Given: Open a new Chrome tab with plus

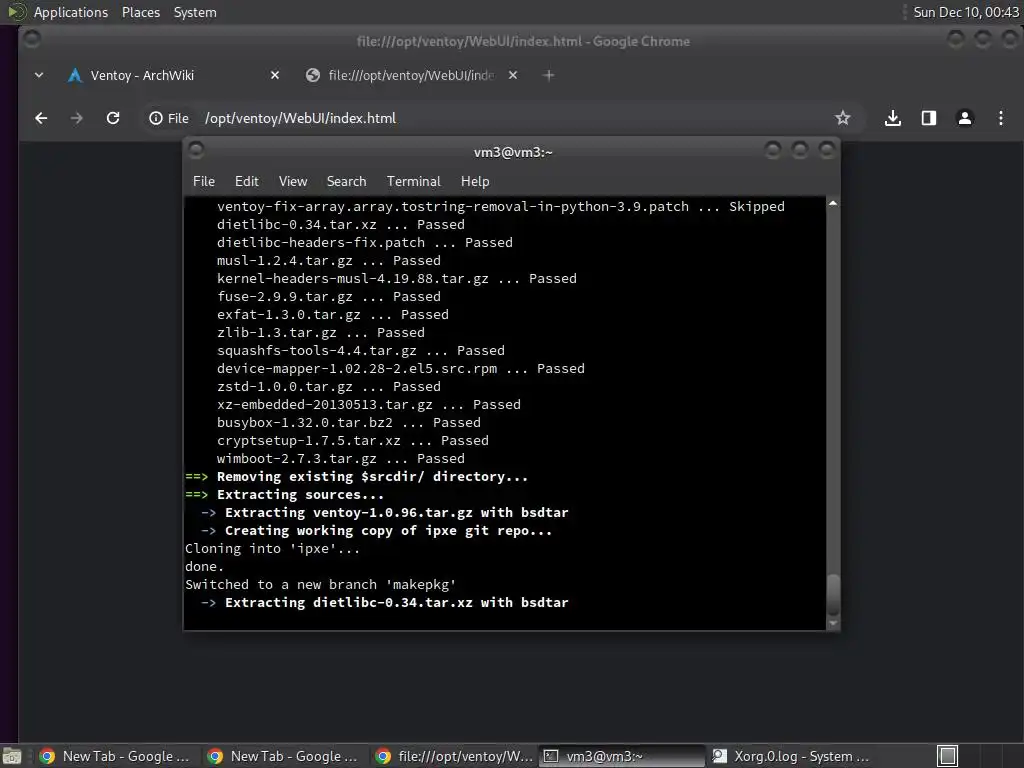Looking at the screenshot, I should pyautogui.click(x=549, y=75).
